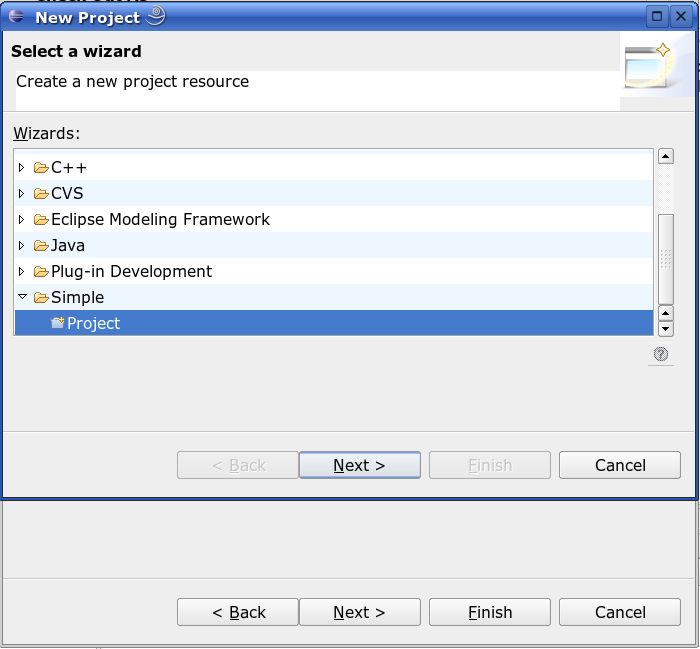
Task: Expand the Plug-in Development category
Action: pos(21,271)
